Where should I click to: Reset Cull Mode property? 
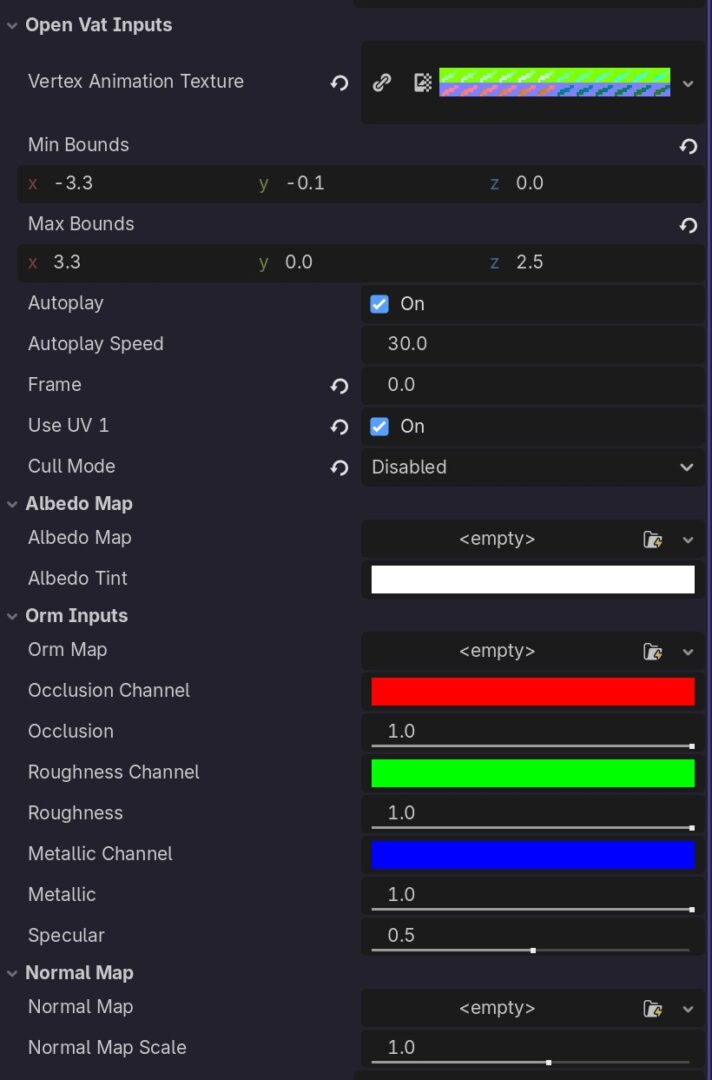click(x=339, y=468)
